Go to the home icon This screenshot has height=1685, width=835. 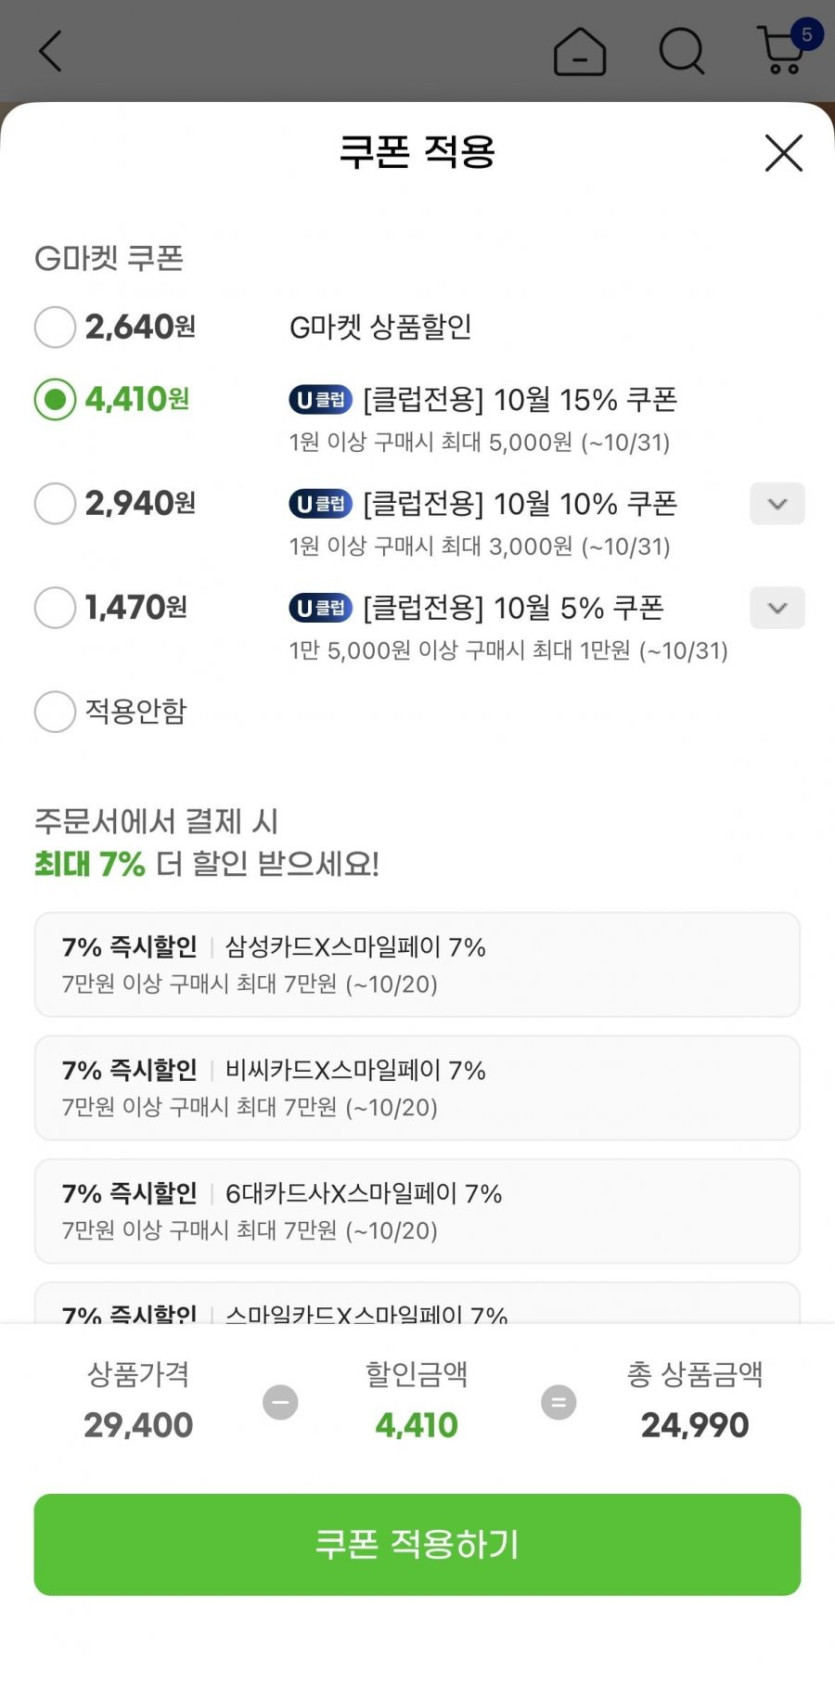tap(579, 51)
